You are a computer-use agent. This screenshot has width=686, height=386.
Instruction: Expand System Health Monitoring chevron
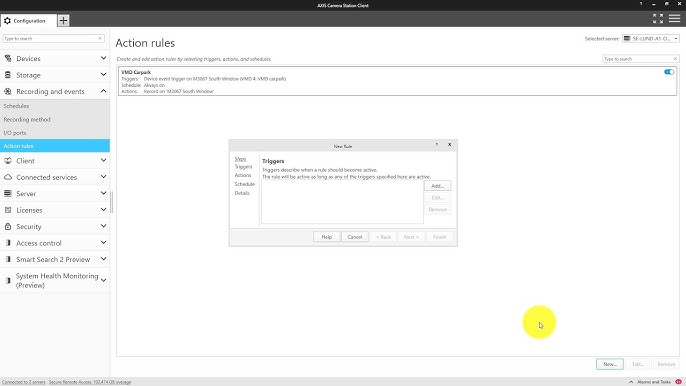103,280
